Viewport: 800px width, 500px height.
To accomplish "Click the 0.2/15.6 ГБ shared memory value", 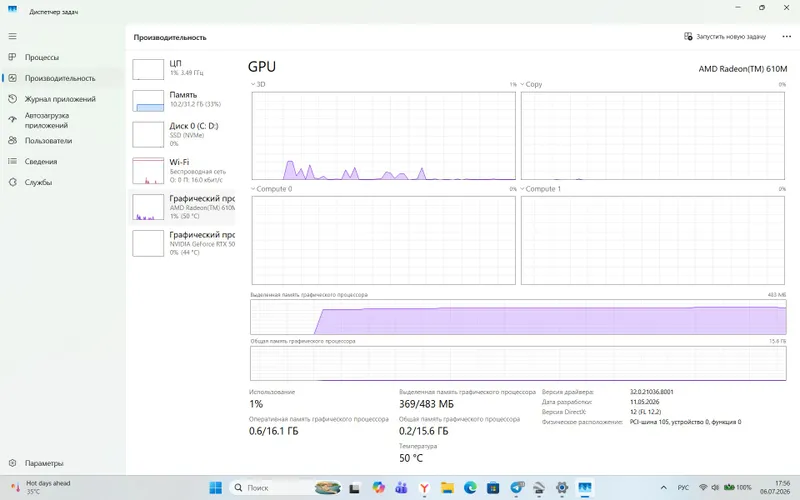I will click(423, 431).
